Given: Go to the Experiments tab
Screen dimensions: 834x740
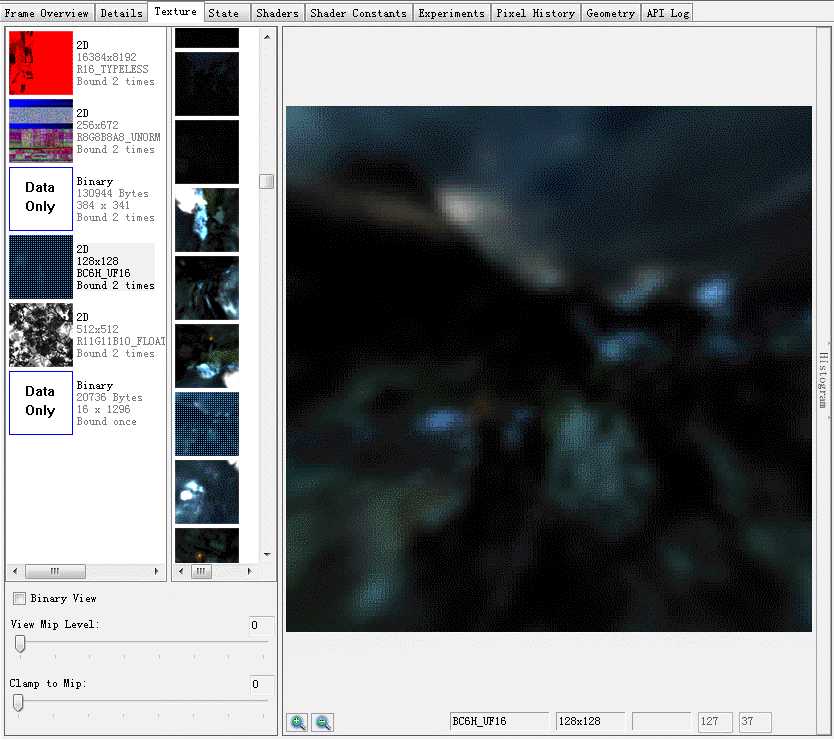Looking at the screenshot, I should coord(452,13).
